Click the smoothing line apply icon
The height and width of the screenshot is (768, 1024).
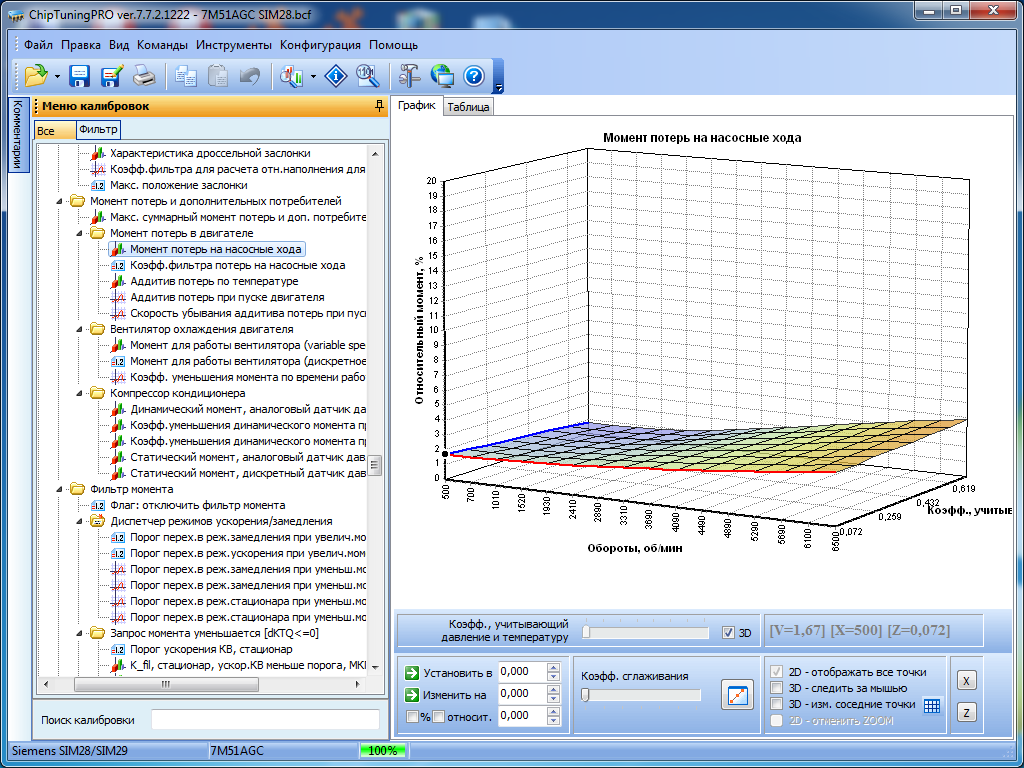point(736,695)
